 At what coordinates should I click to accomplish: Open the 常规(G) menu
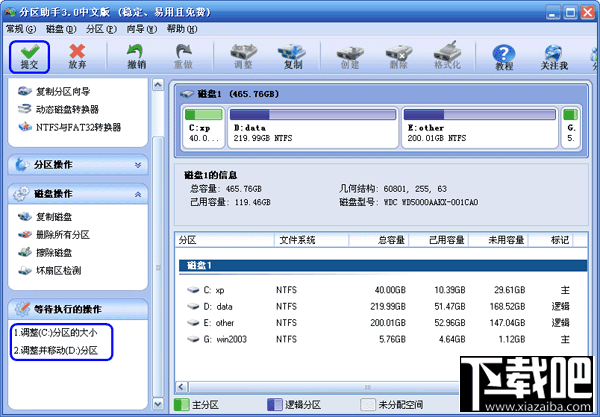pyautogui.click(x=21, y=29)
